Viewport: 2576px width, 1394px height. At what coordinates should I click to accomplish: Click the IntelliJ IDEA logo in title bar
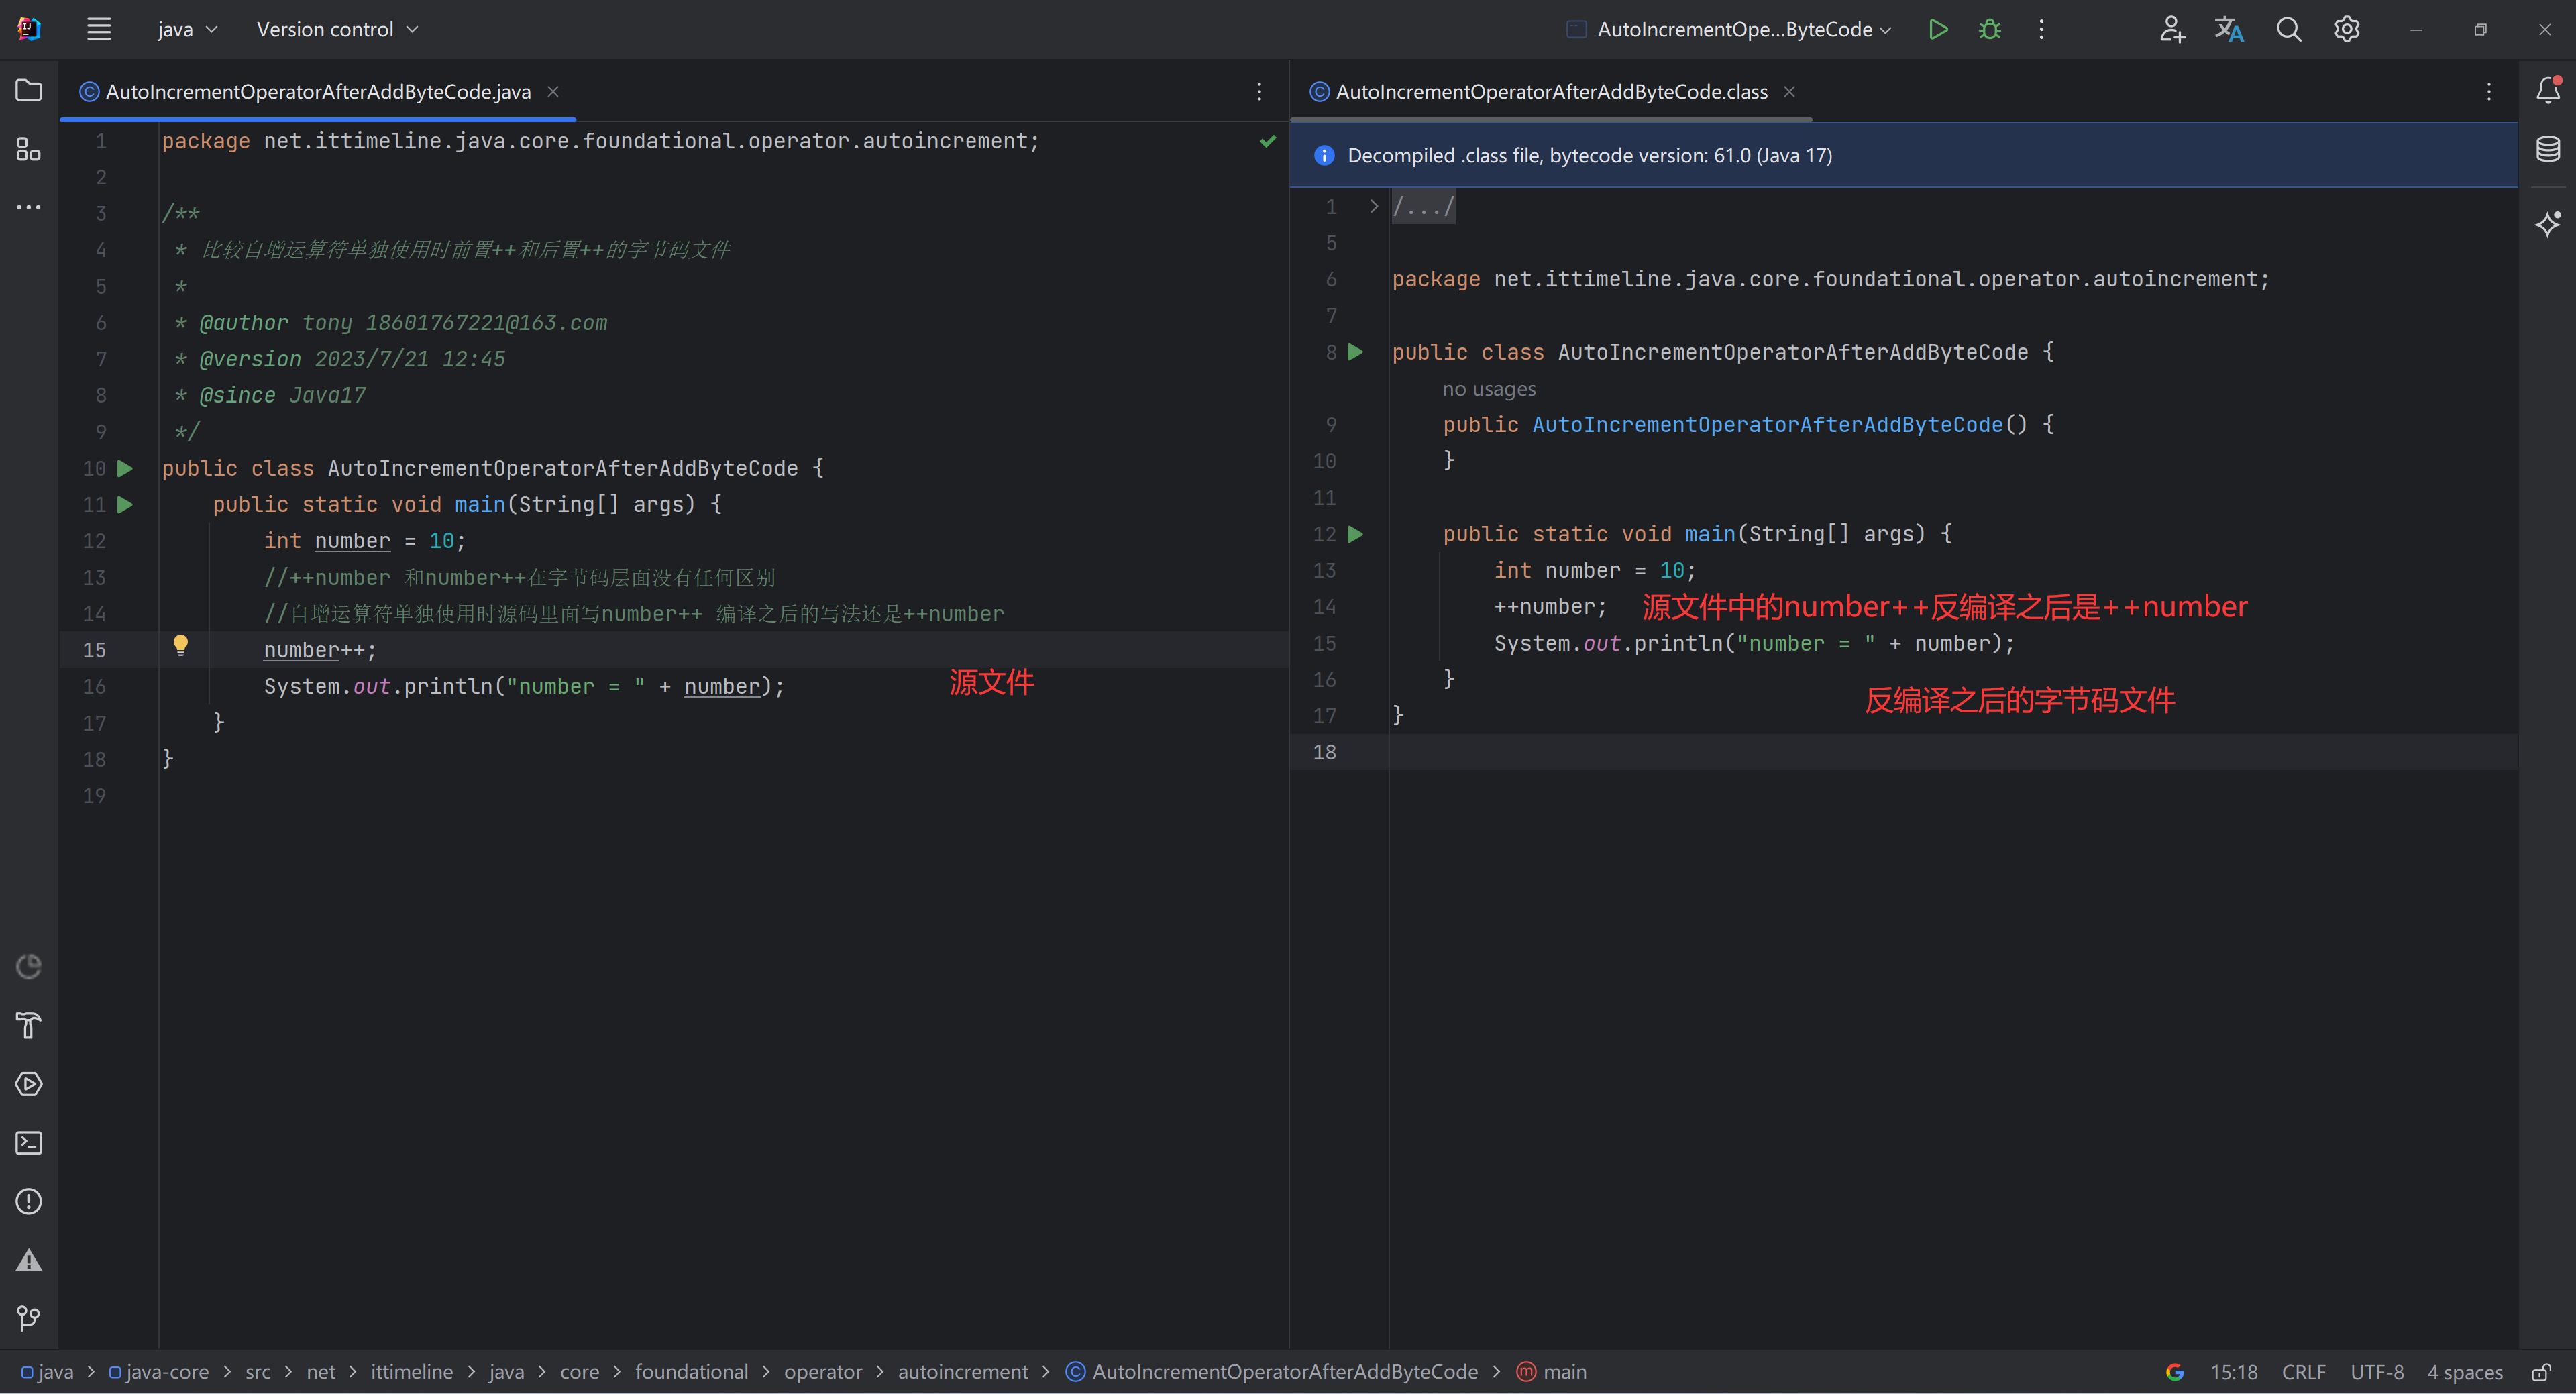tap(29, 29)
